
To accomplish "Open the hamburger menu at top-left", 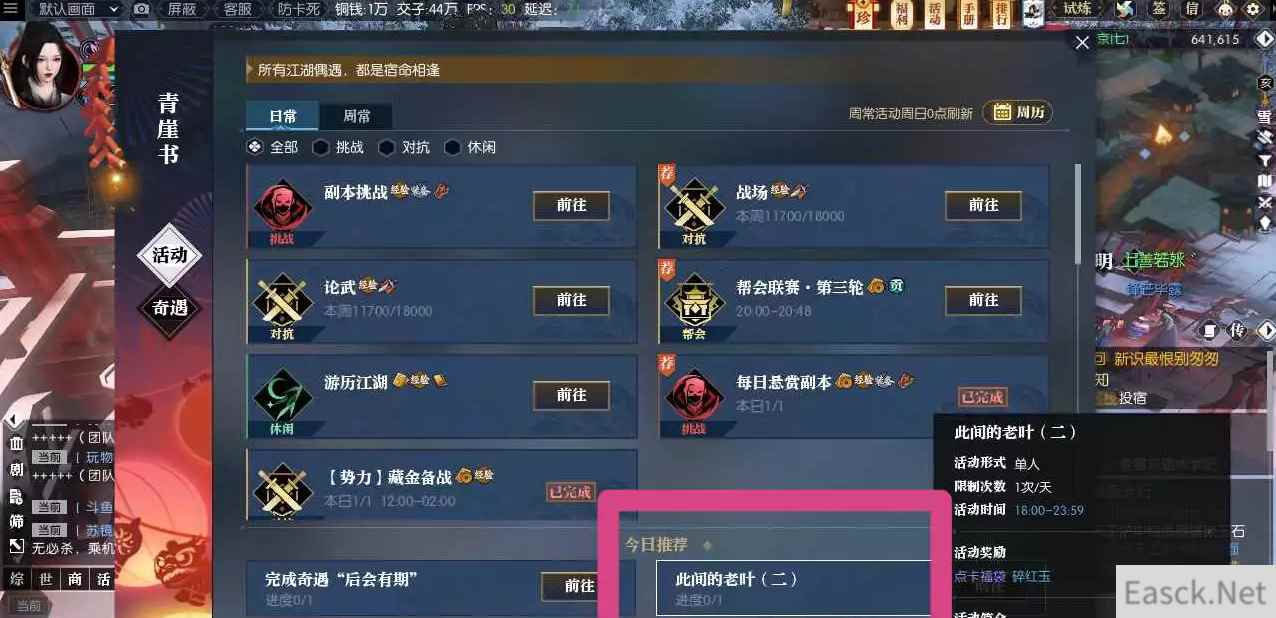I will click(11, 9).
